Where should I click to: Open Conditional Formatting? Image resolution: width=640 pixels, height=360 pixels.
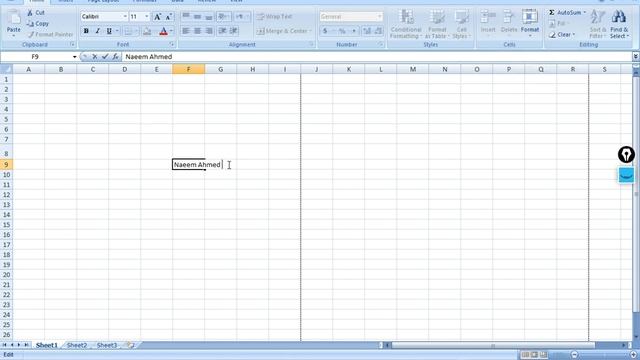[x=406, y=24]
